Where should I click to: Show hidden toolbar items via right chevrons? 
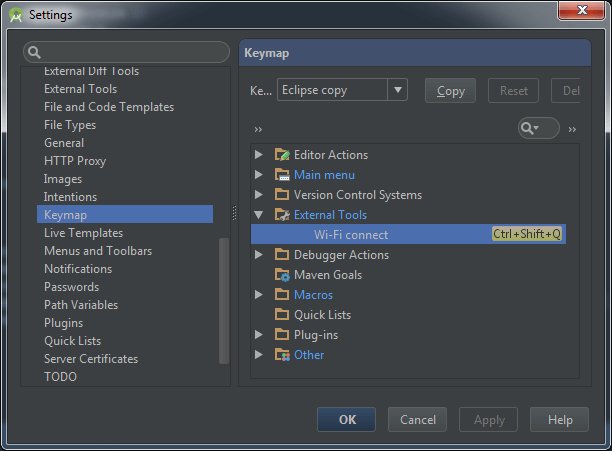pyautogui.click(x=572, y=130)
